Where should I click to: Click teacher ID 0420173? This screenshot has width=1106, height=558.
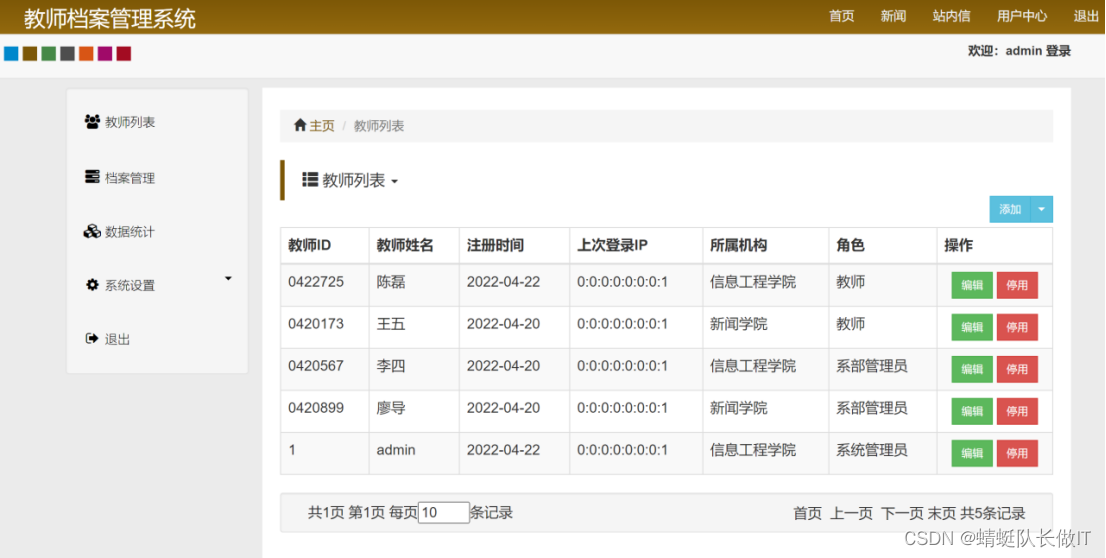(316, 325)
